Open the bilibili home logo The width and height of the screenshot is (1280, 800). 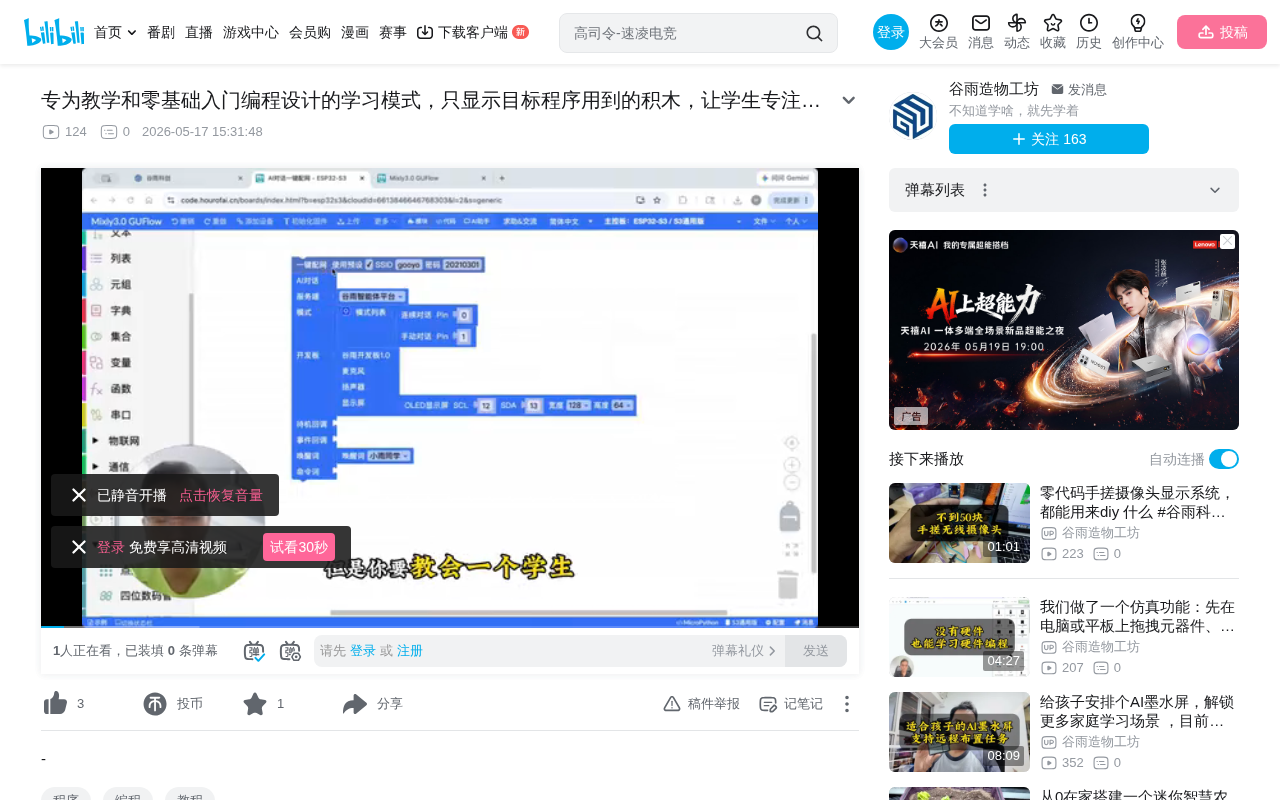54,32
